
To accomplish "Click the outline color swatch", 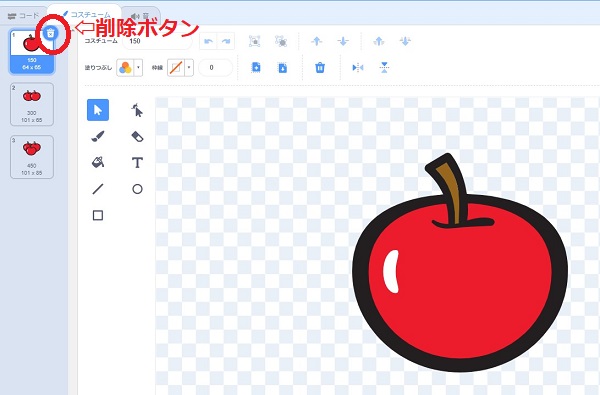I will point(176,68).
